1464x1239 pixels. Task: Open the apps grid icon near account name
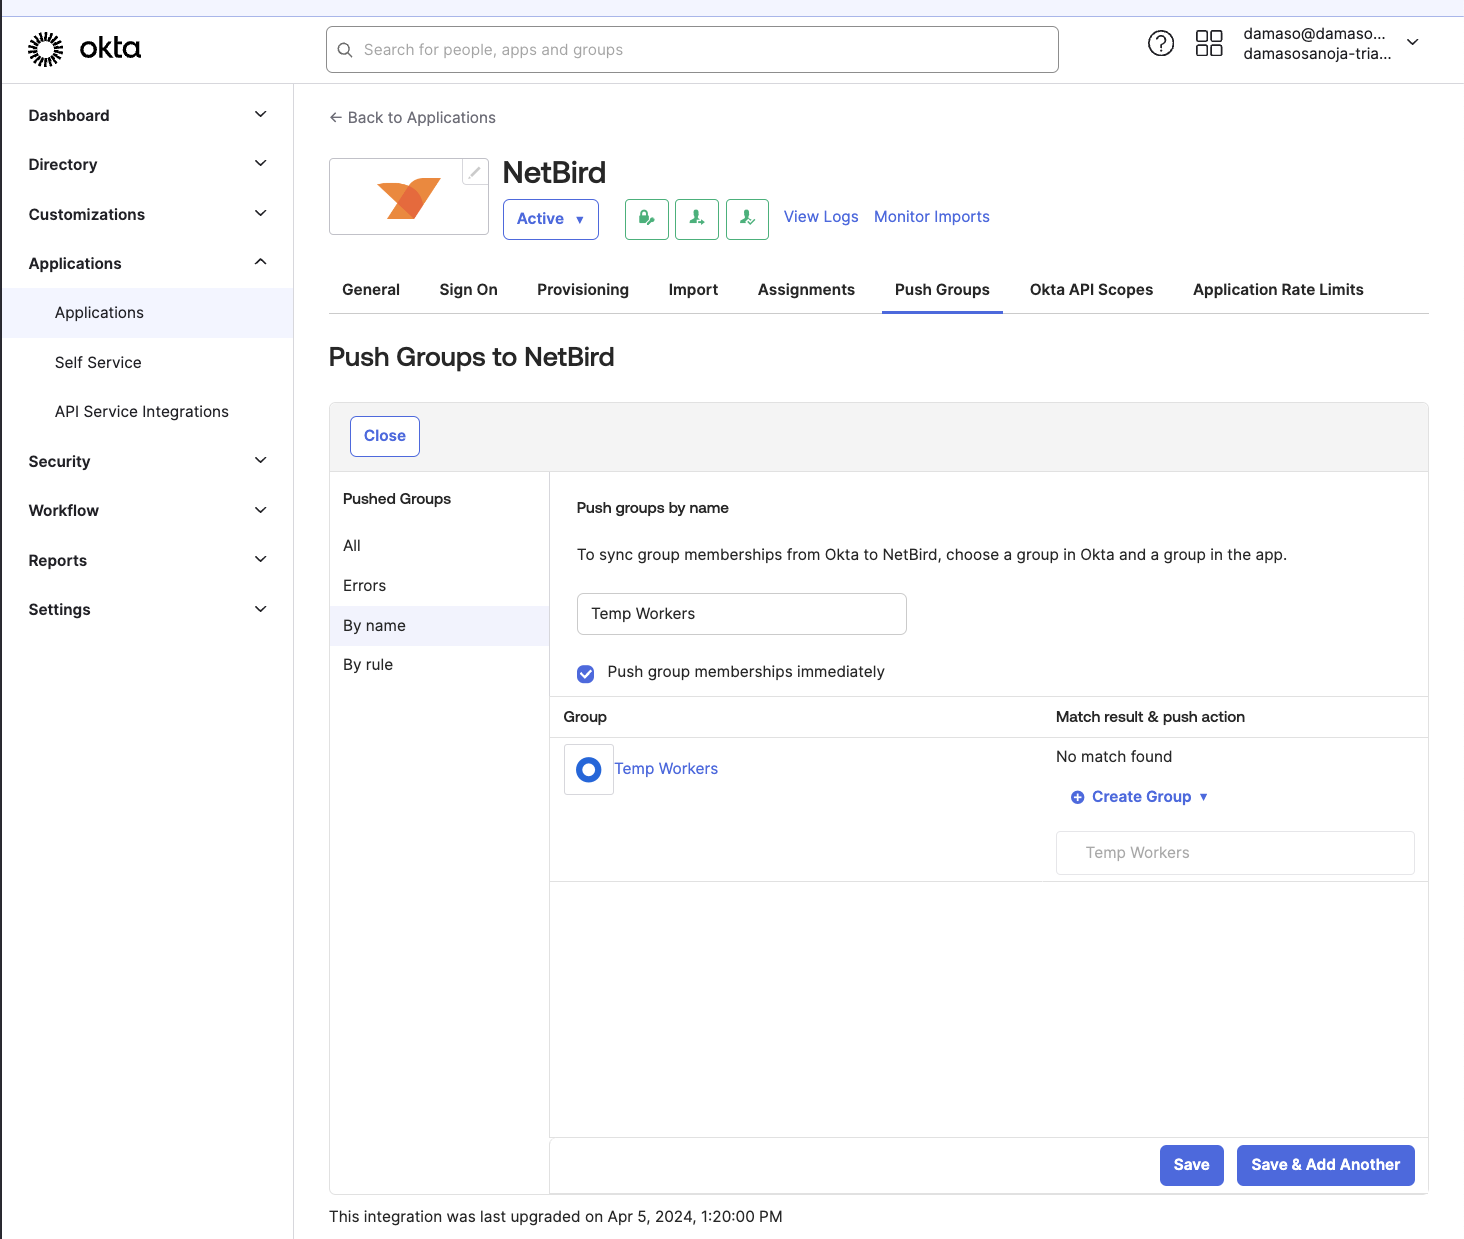tap(1208, 43)
